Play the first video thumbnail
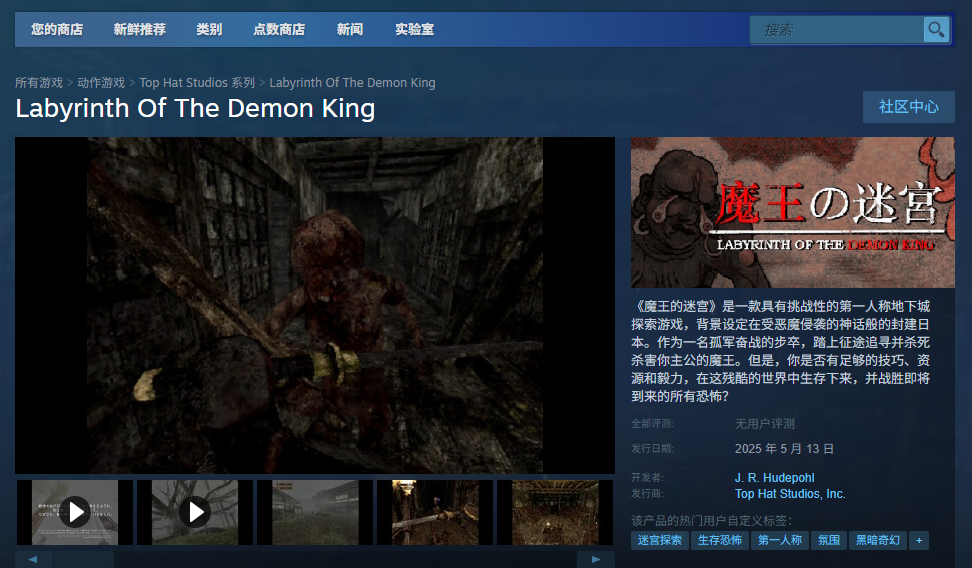Screen dimensions: 972x568 click(x=75, y=512)
